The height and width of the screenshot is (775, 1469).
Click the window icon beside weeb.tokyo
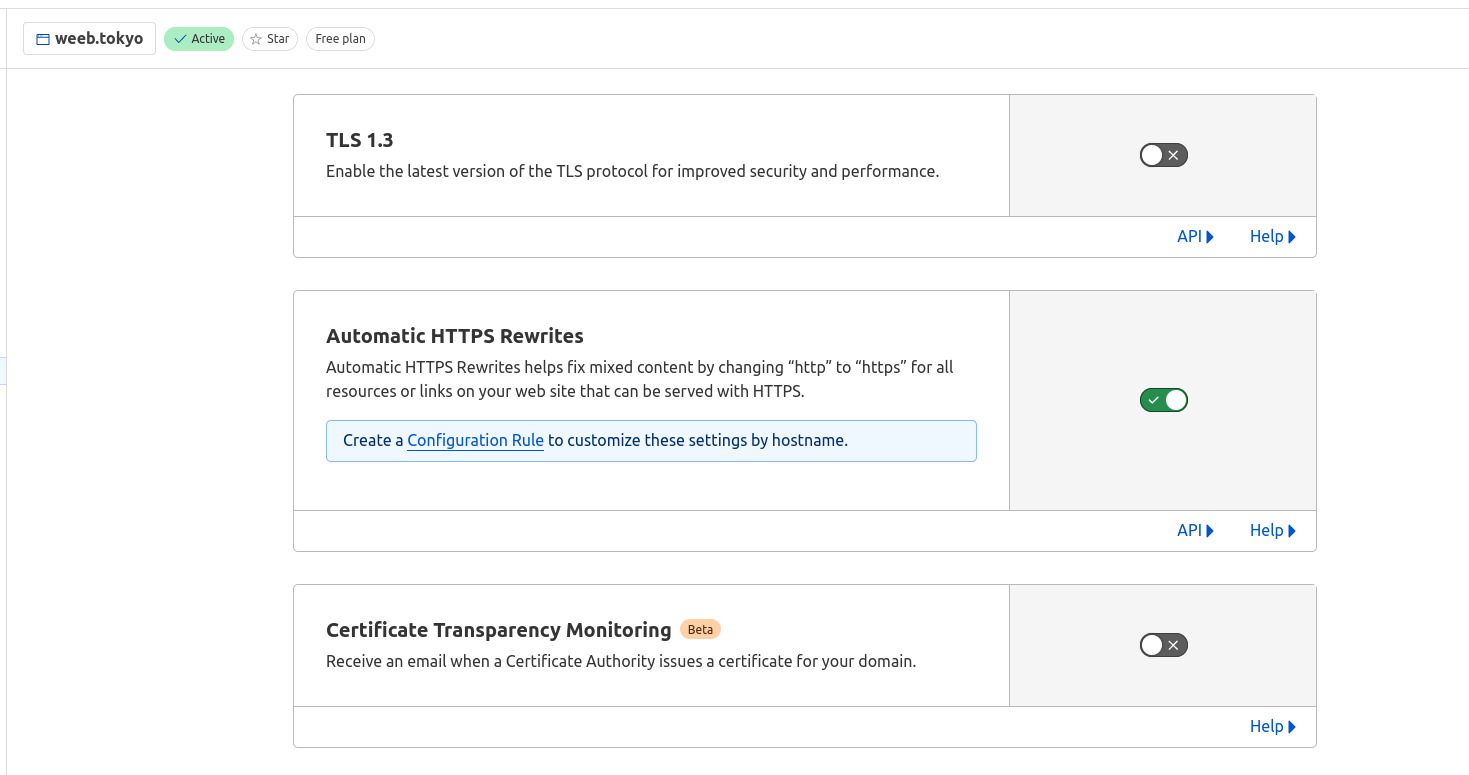(x=43, y=39)
